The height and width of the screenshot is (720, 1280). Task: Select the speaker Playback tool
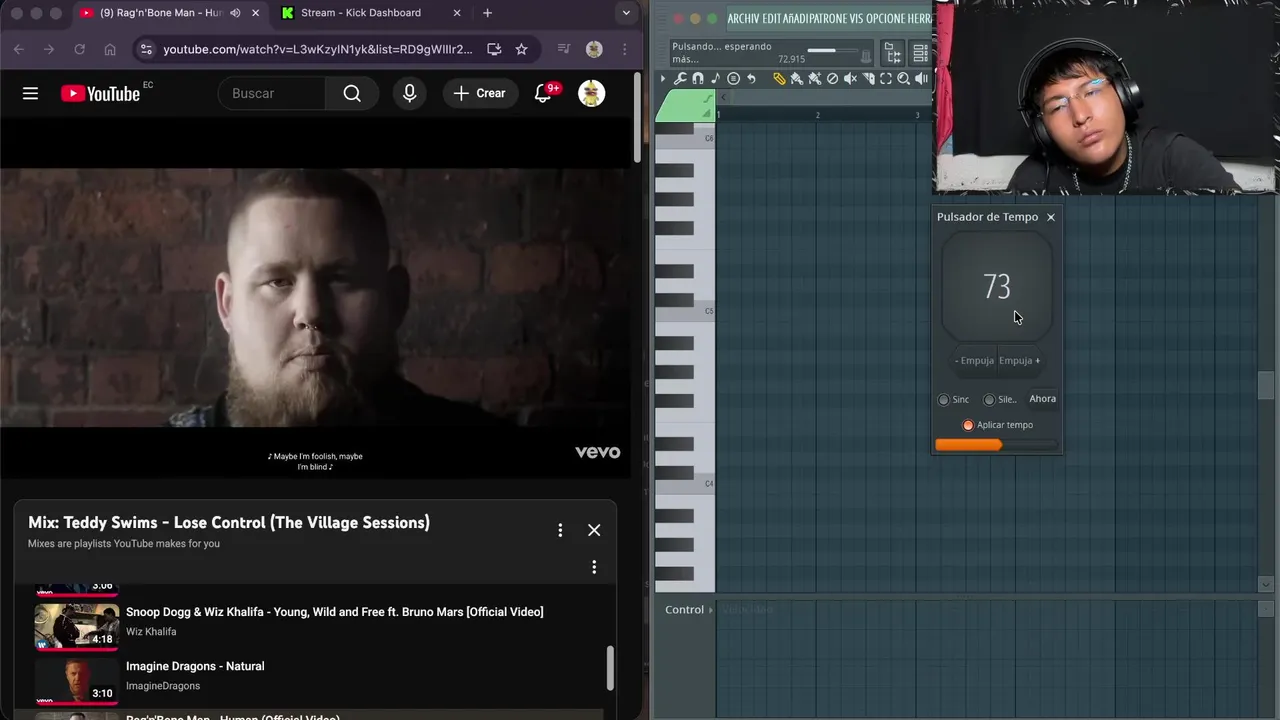[x=921, y=78]
